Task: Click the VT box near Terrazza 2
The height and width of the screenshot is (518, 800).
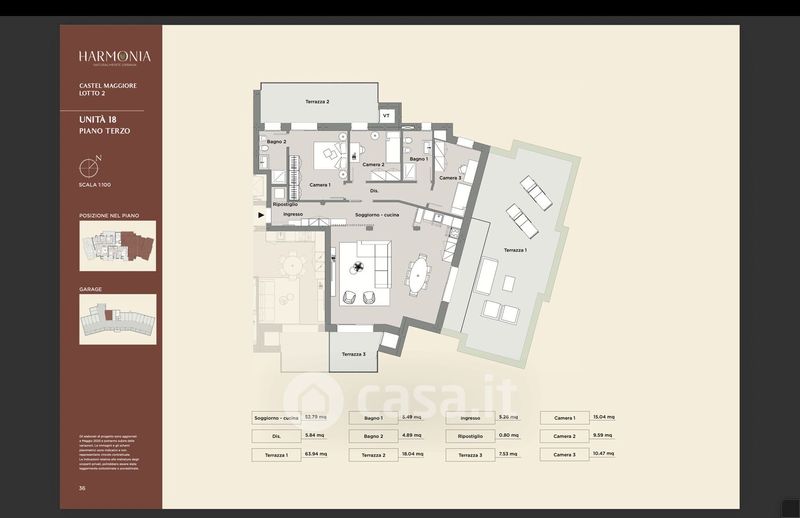Action: point(387,116)
